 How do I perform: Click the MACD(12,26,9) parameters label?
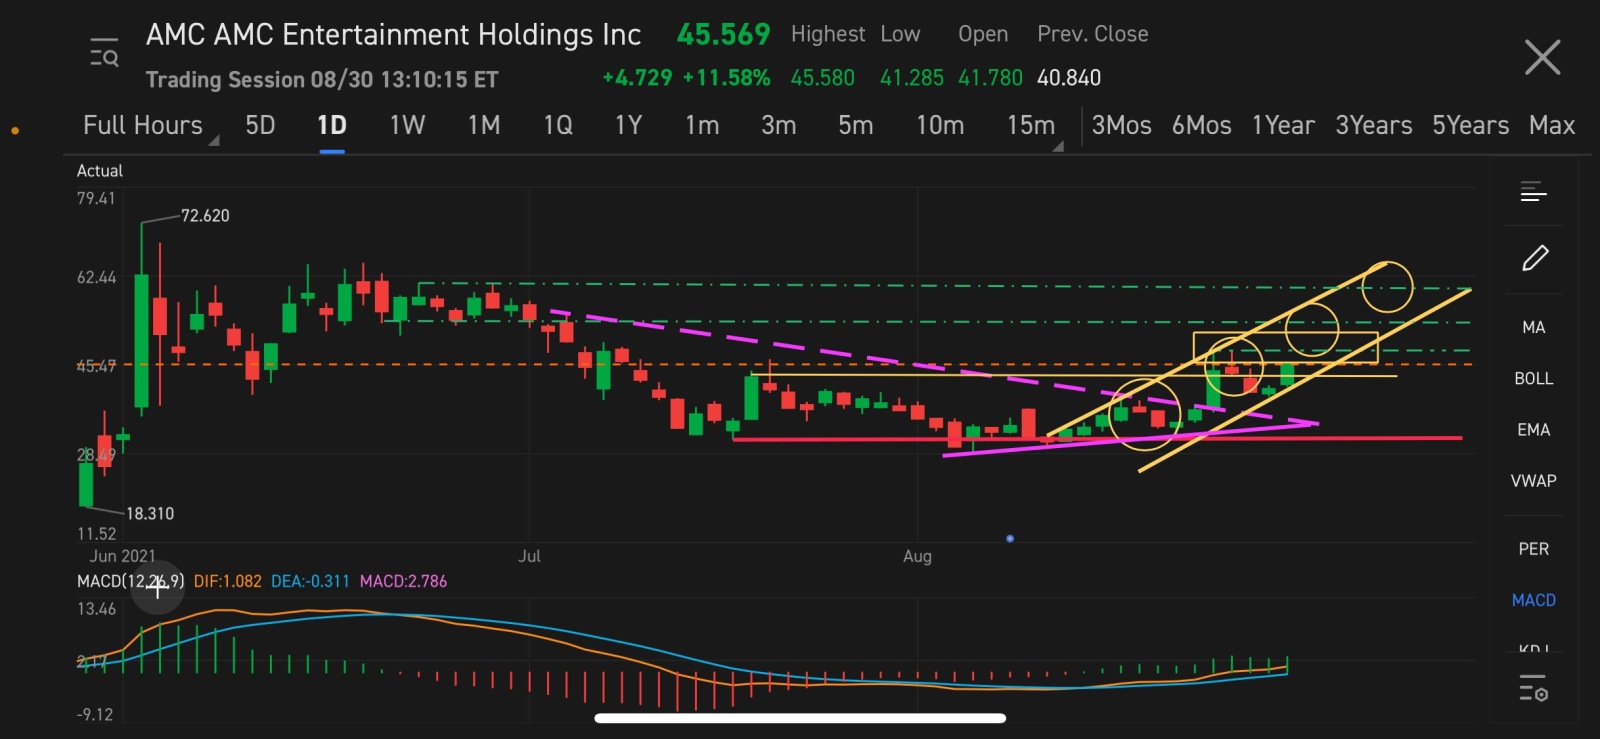pyautogui.click(x=130, y=581)
